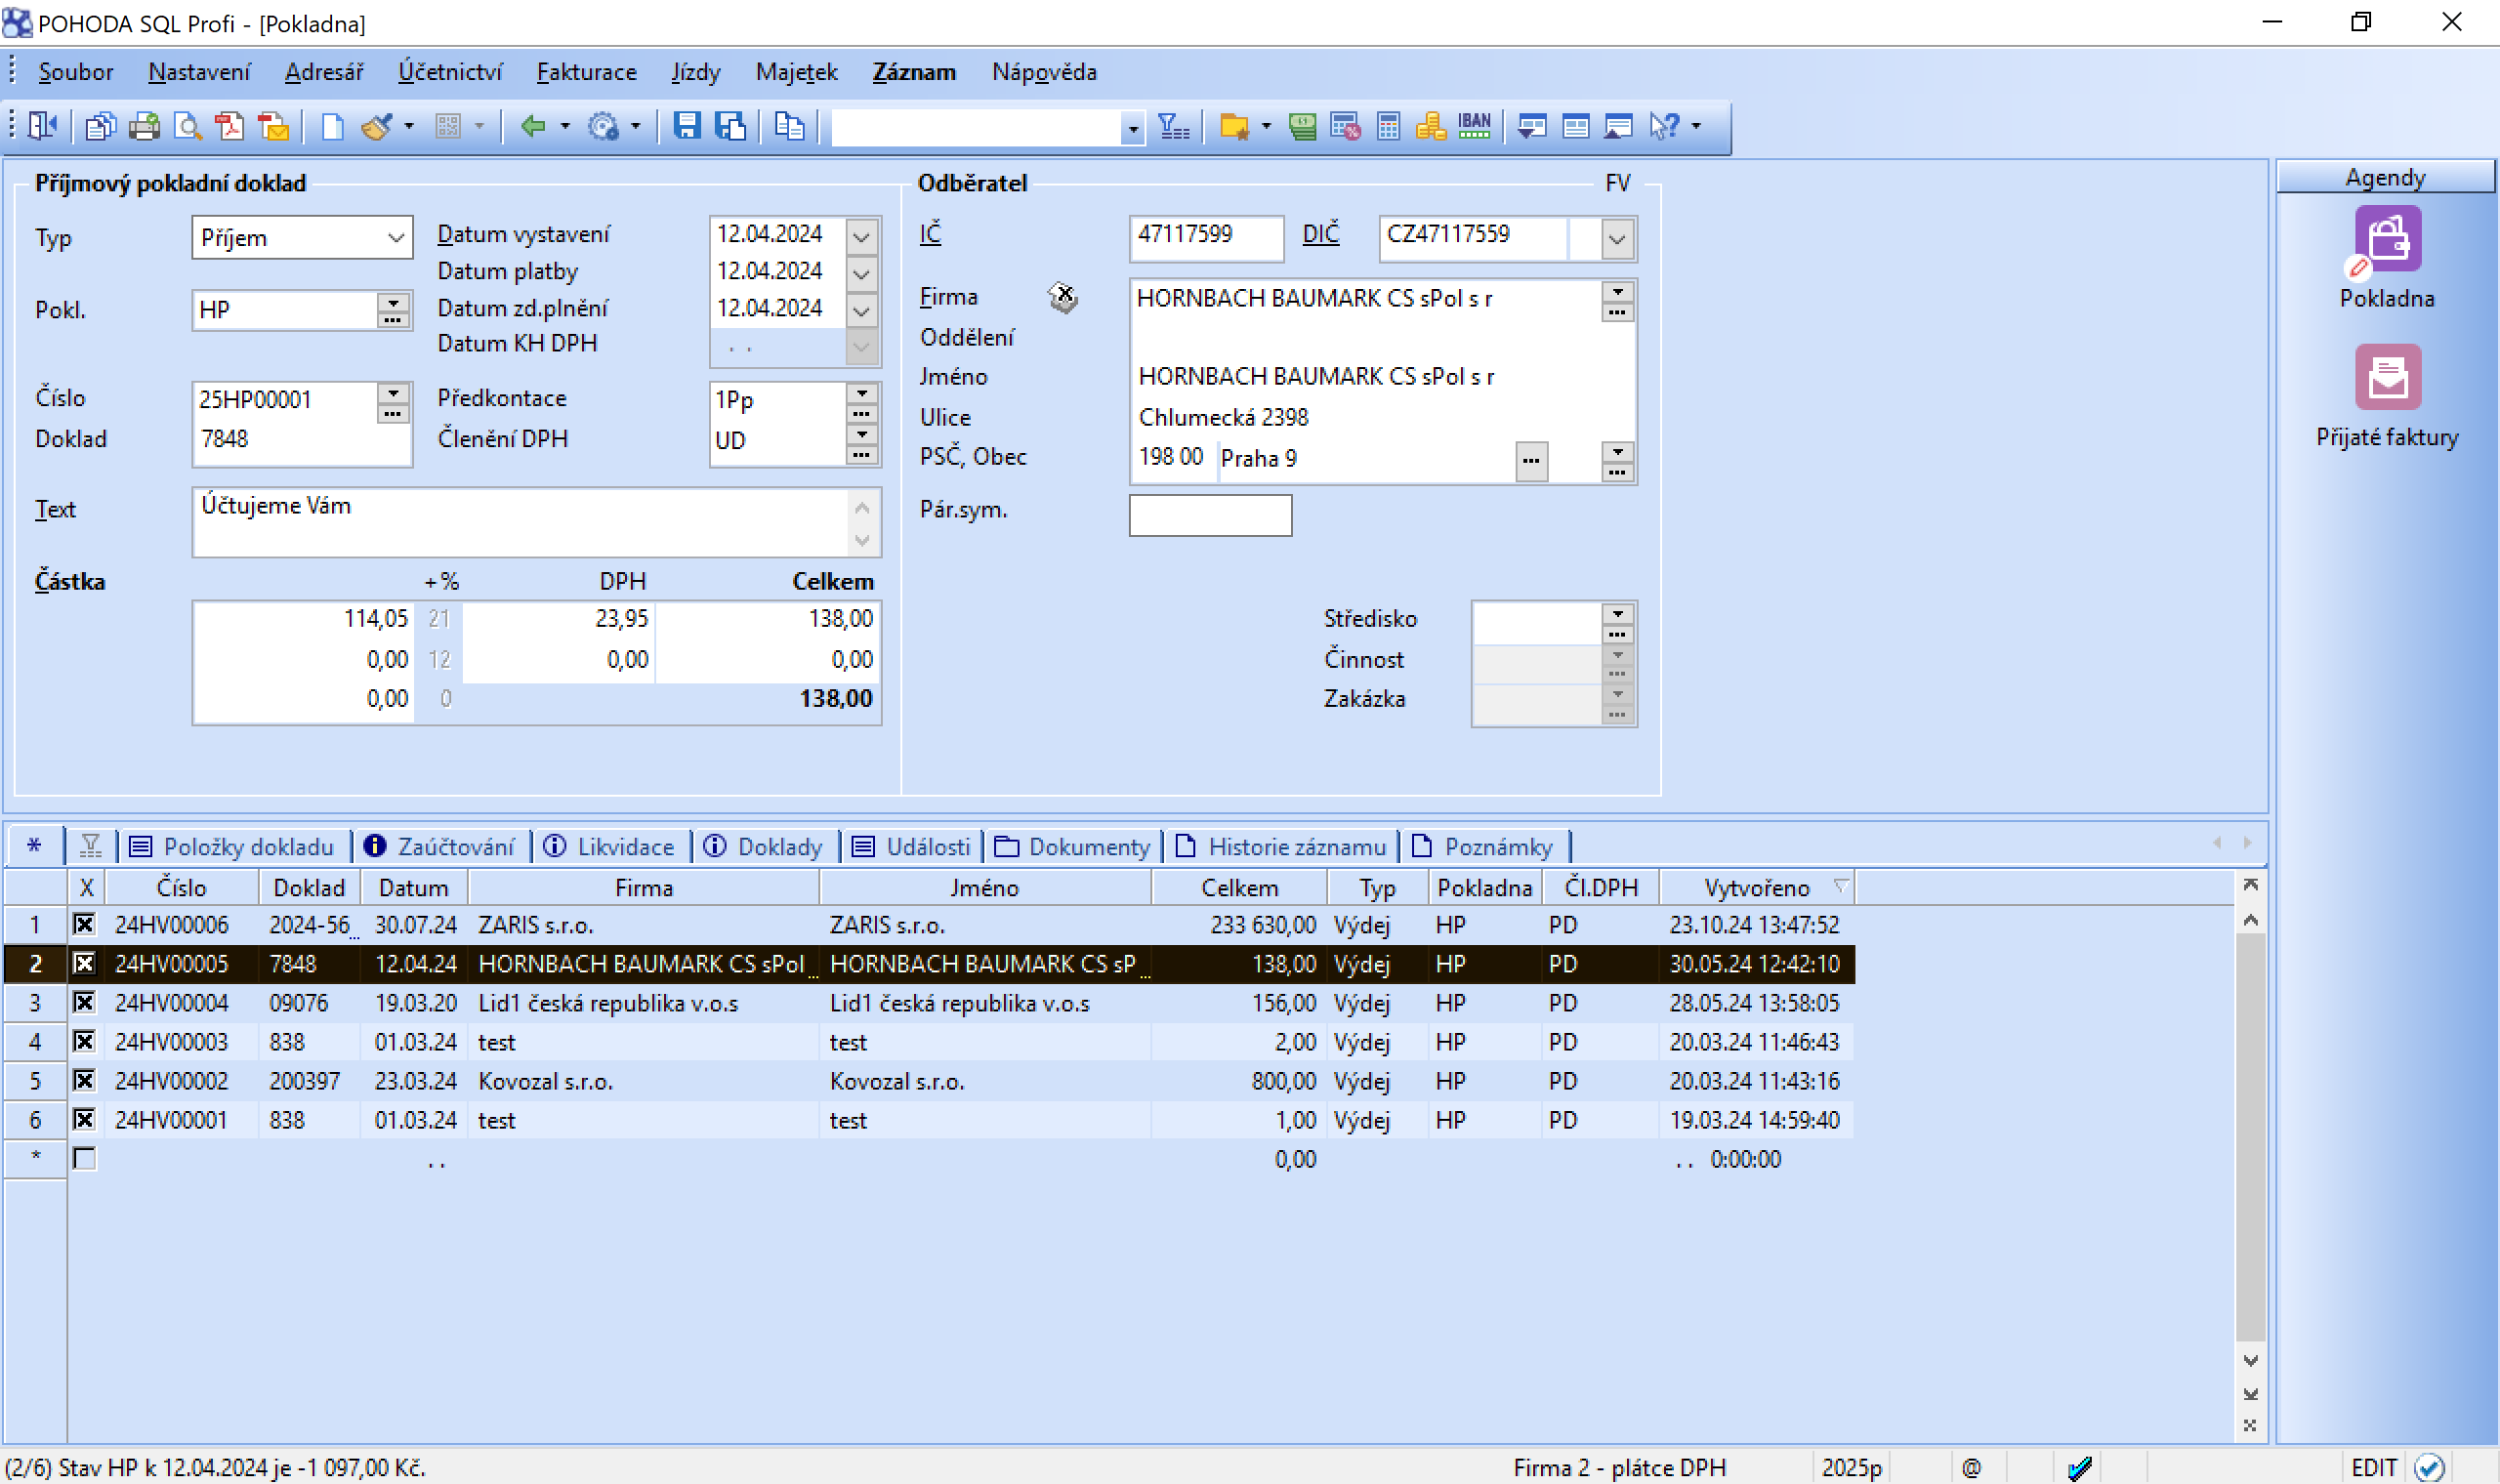Switch to the Položky dokladu tab
The width and height of the screenshot is (2500, 1484).
point(232,846)
